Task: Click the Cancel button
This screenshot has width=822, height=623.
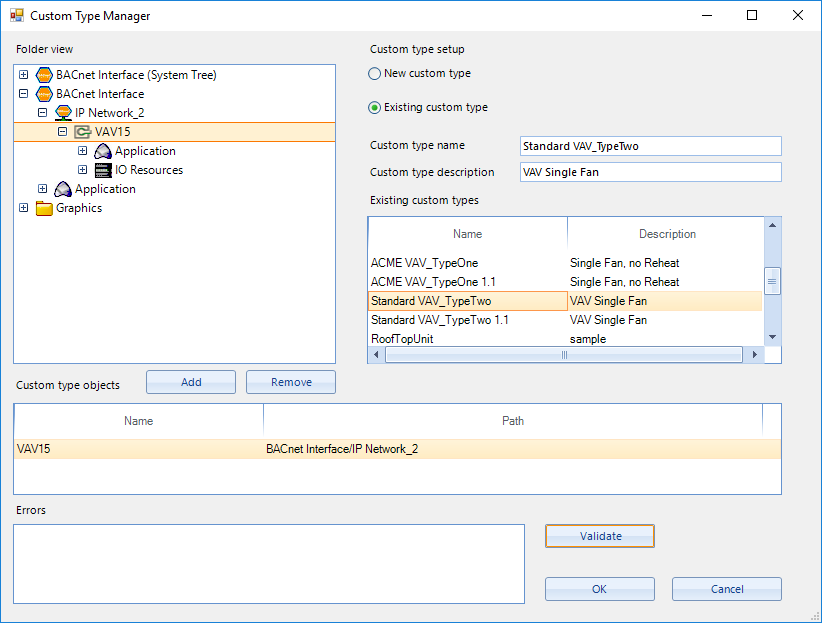Action: click(x=727, y=589)
